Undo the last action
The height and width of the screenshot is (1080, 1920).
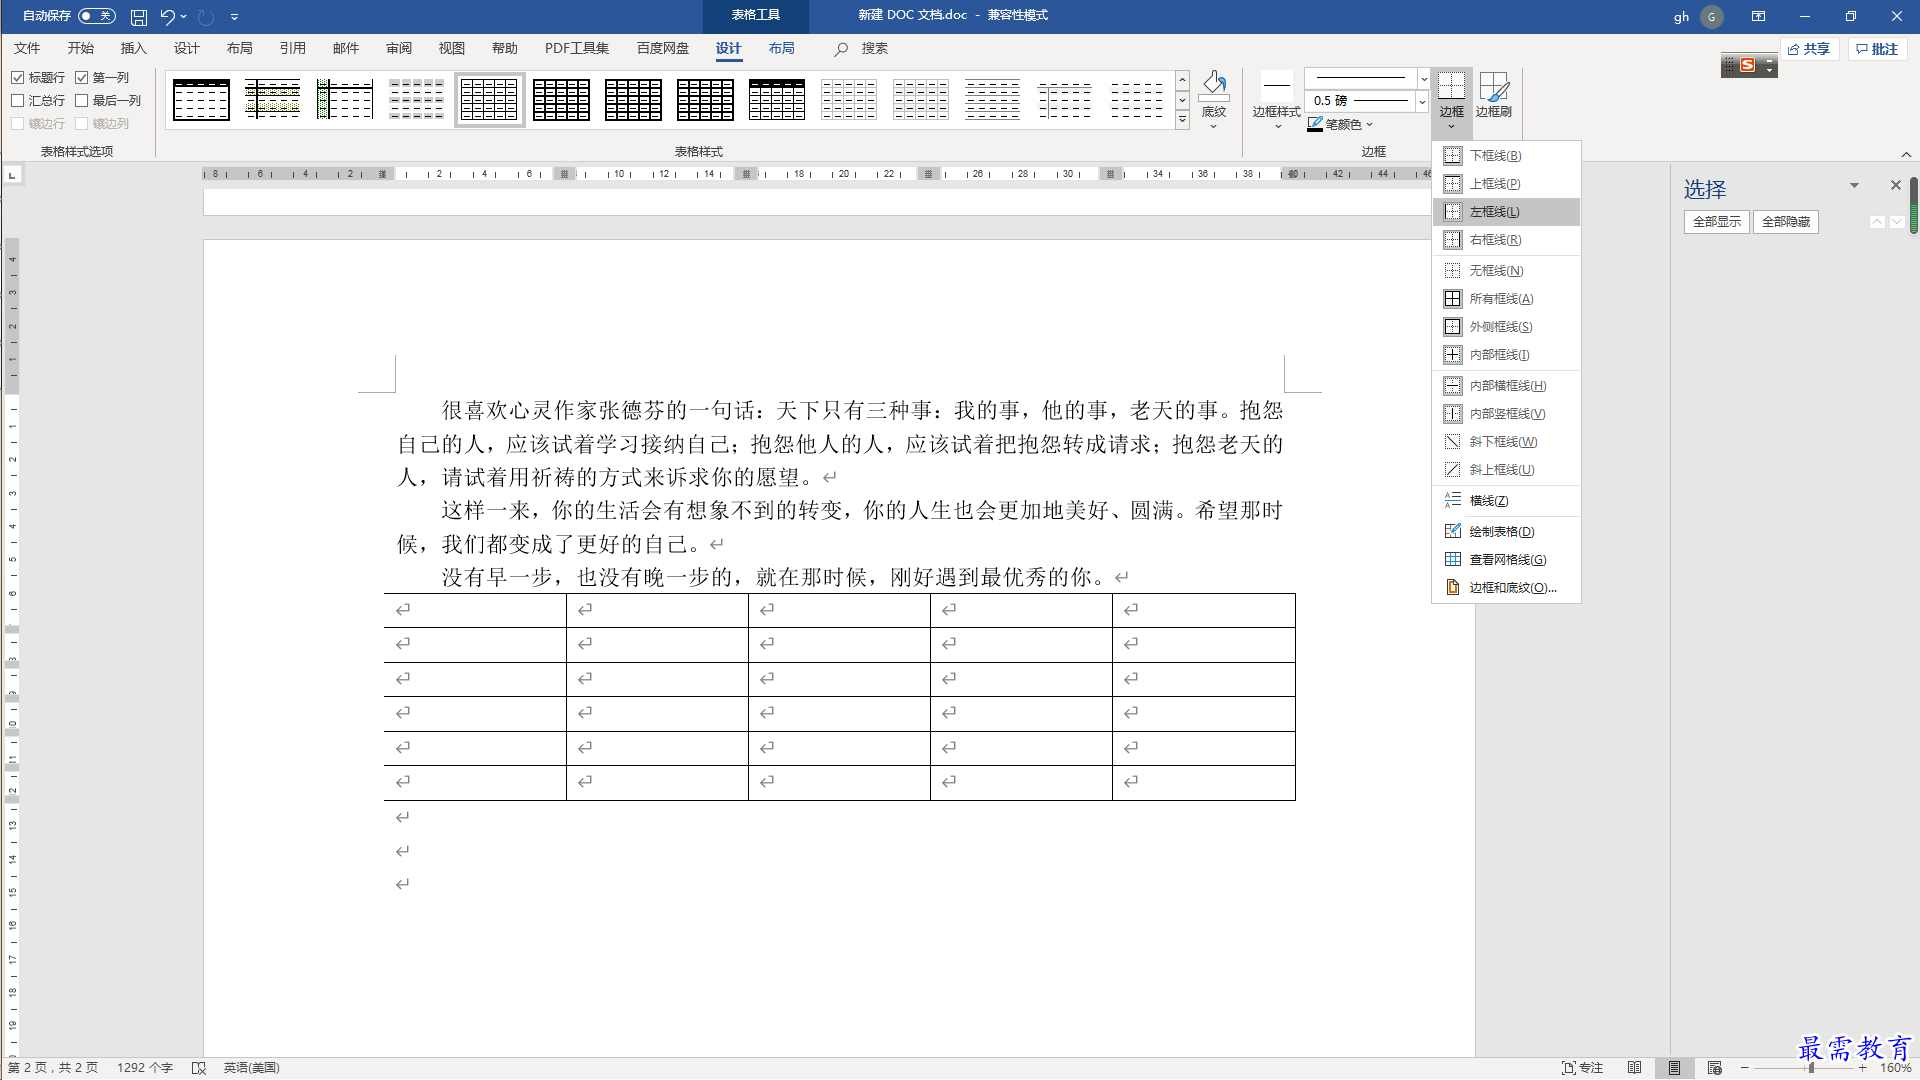tap(167, 17)
